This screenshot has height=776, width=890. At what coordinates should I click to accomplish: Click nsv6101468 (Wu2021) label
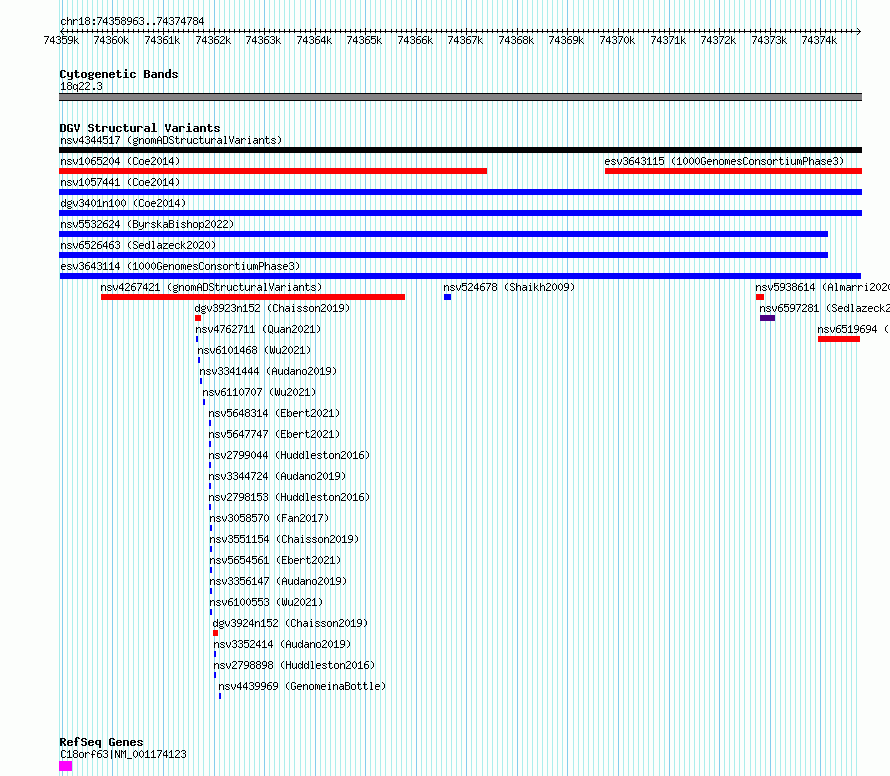point(254,350)
